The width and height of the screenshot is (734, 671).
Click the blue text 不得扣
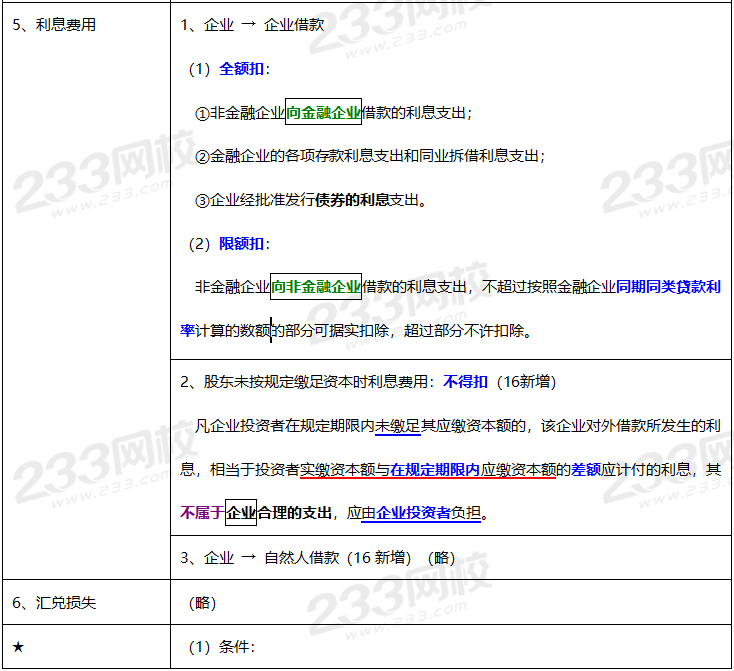[466, 382]
